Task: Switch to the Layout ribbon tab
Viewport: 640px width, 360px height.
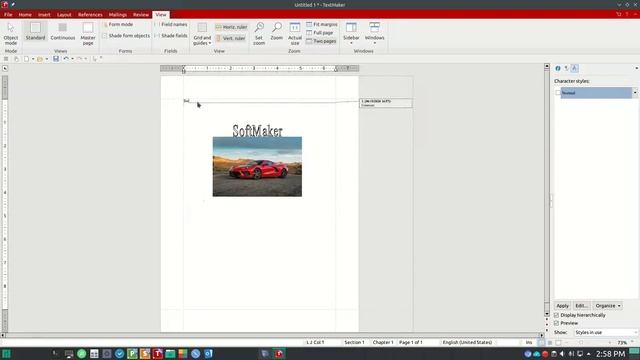Action: coord(64,15)
